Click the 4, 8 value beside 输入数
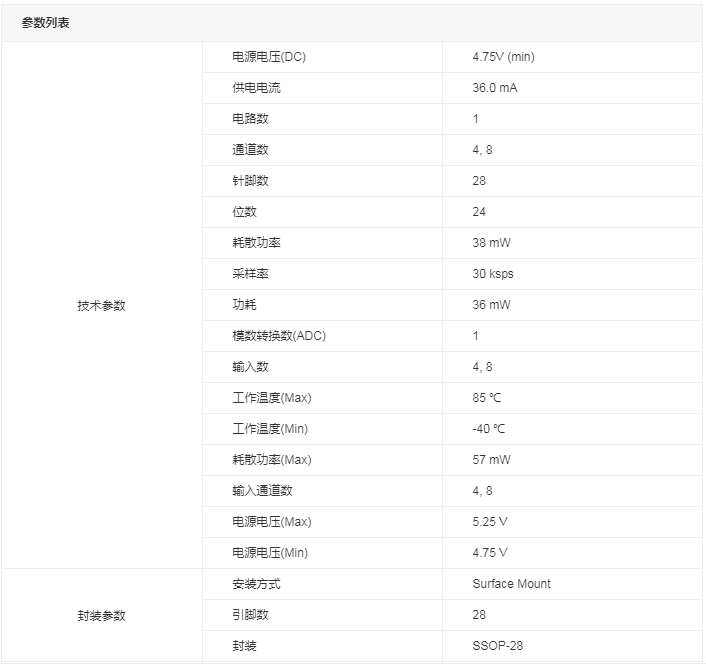The width and height of the screenshot is (706, 664). click(x=482, y=367)
